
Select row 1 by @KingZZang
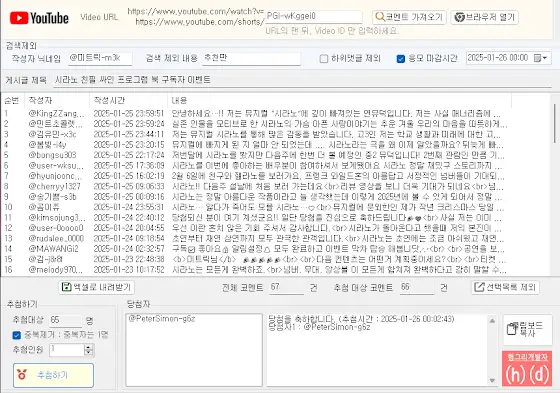(255, 114)
